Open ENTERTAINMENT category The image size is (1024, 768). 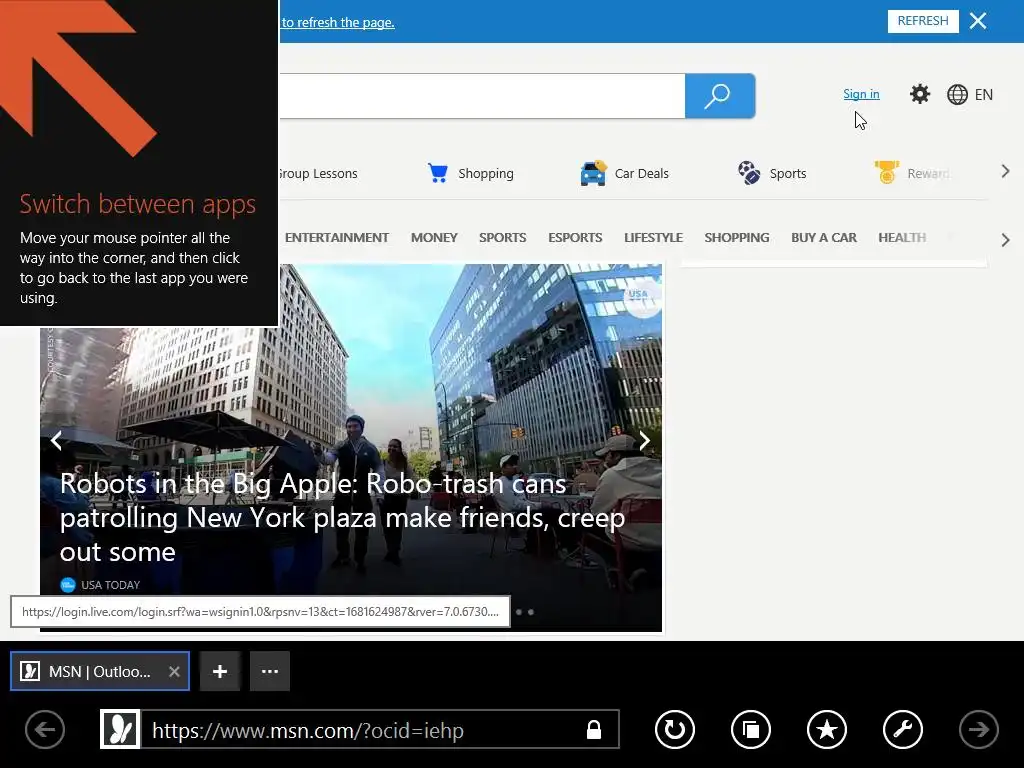click(337, 238)
